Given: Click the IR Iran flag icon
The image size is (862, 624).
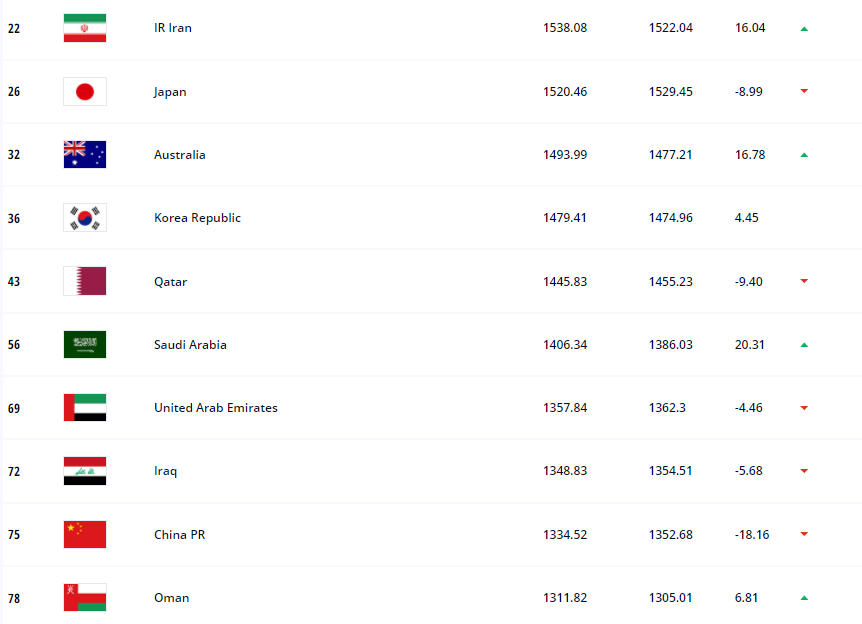Looking at the screenshot, I should pos(85,28).
